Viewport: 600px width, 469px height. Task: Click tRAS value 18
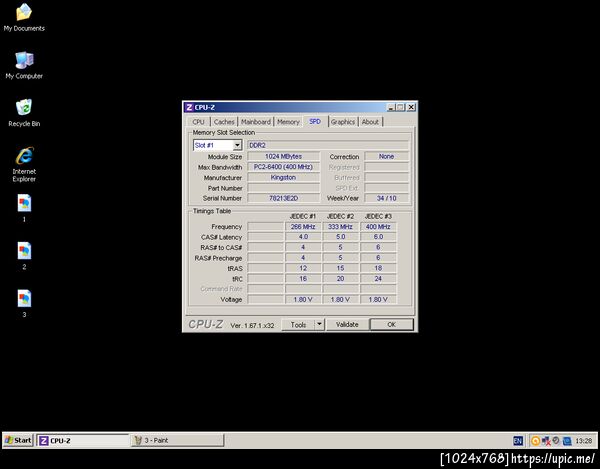point(378,268)
